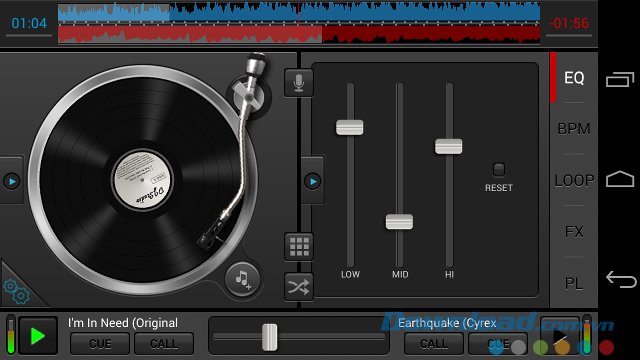The width and height of the screenshot is (640, 360).
Task: Open settings gears in bottom corner
Action: coord(17,291)
